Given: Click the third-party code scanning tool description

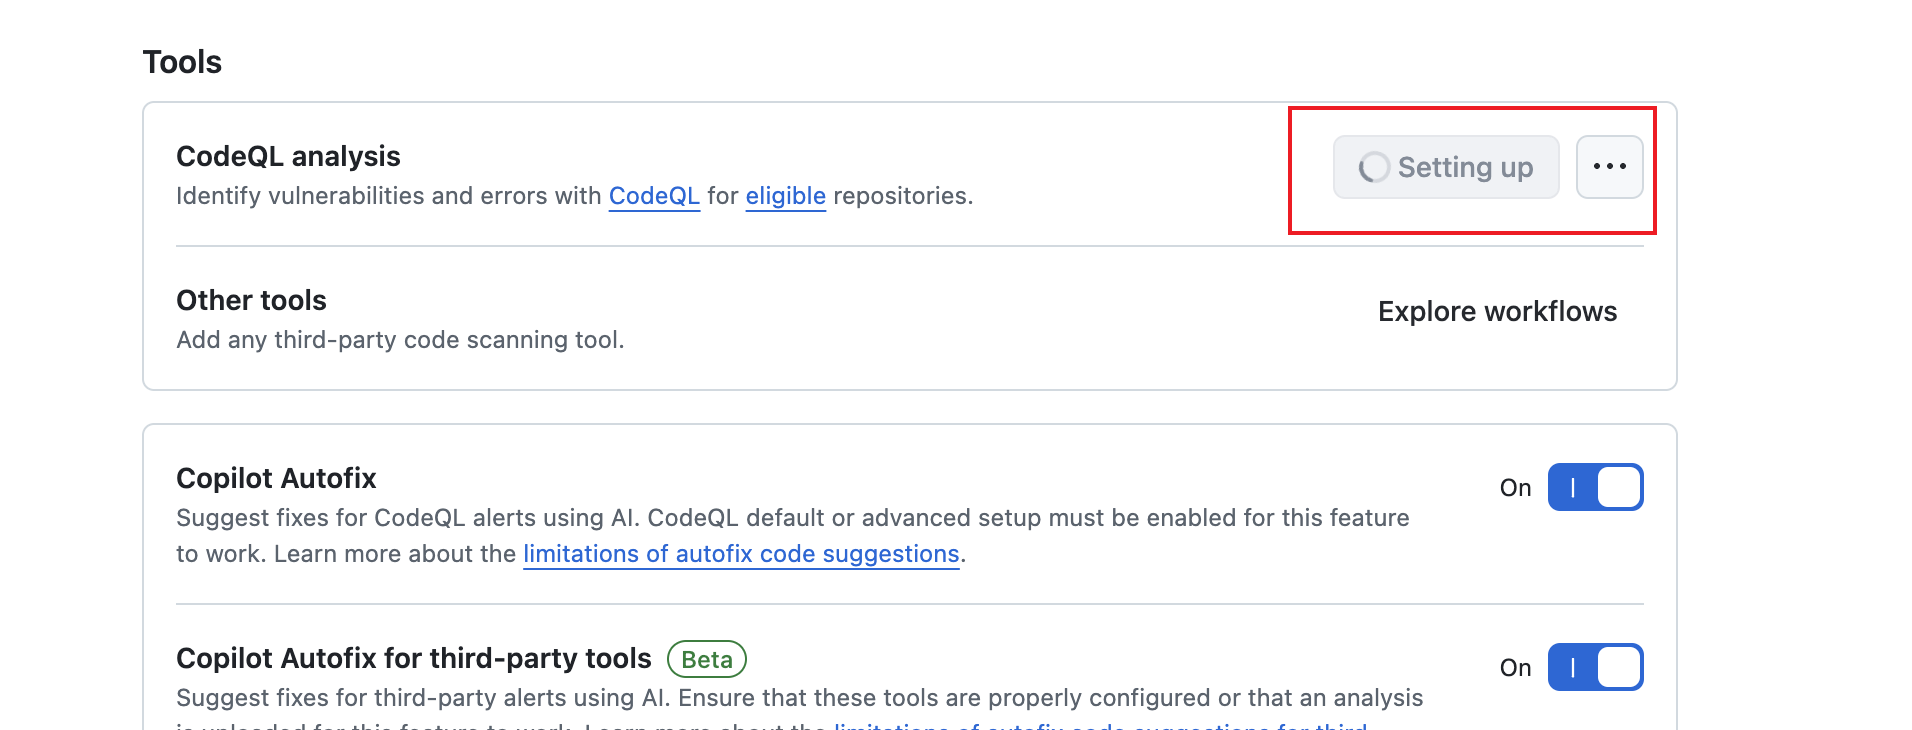Looking at the screenshot, I should click(400, 340).
